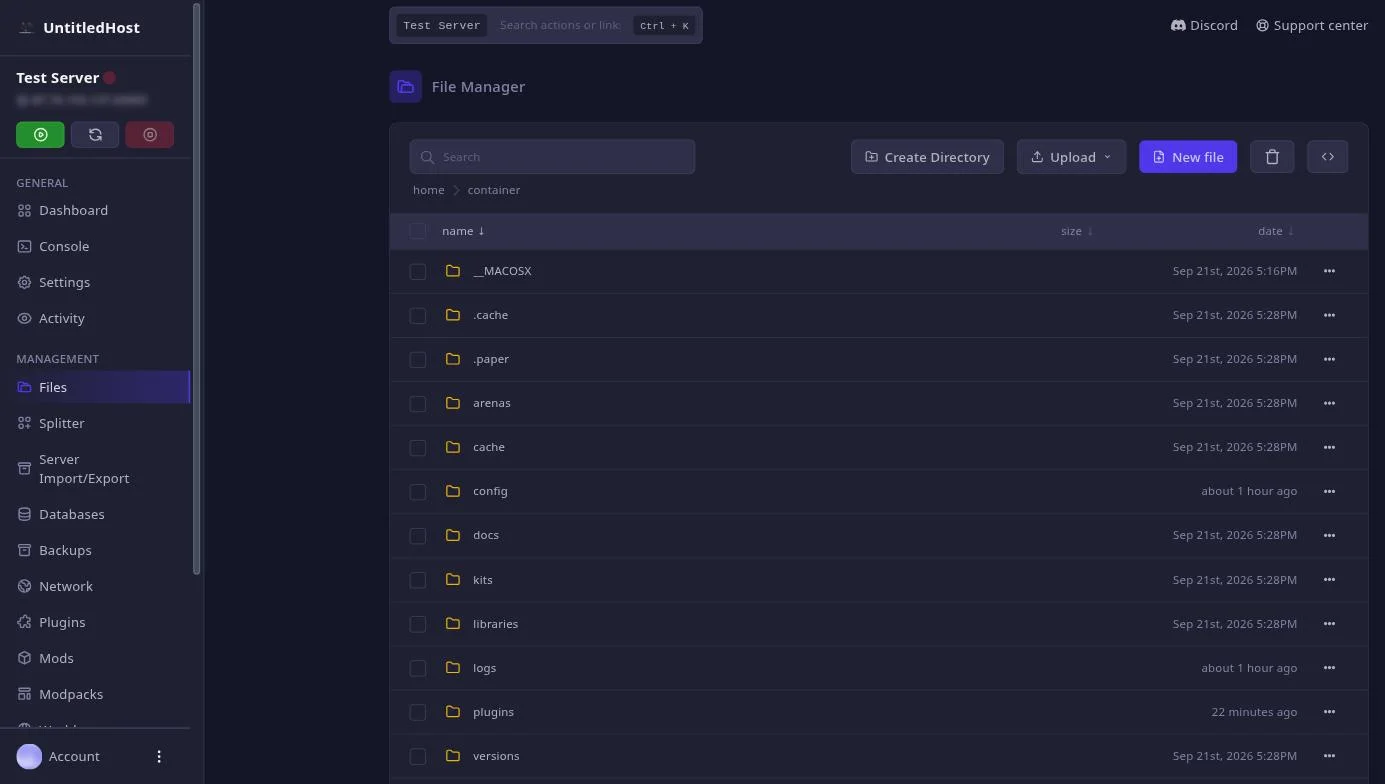Screen dimensions: 1385x784
Task: Click the Account avatar
Action: coord(29,757)
